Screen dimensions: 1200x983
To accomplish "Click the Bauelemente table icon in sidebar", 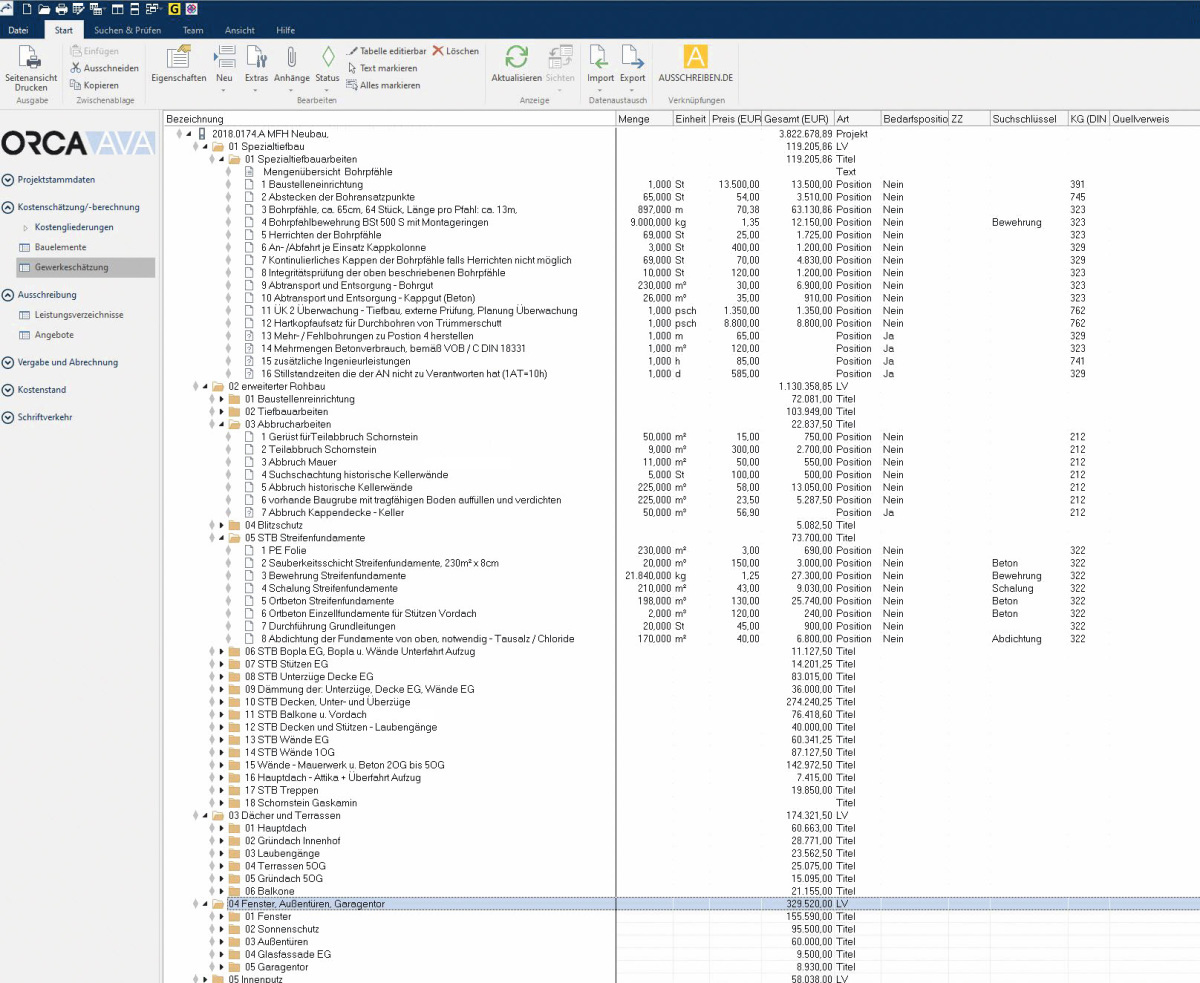I will coord(26,247).
